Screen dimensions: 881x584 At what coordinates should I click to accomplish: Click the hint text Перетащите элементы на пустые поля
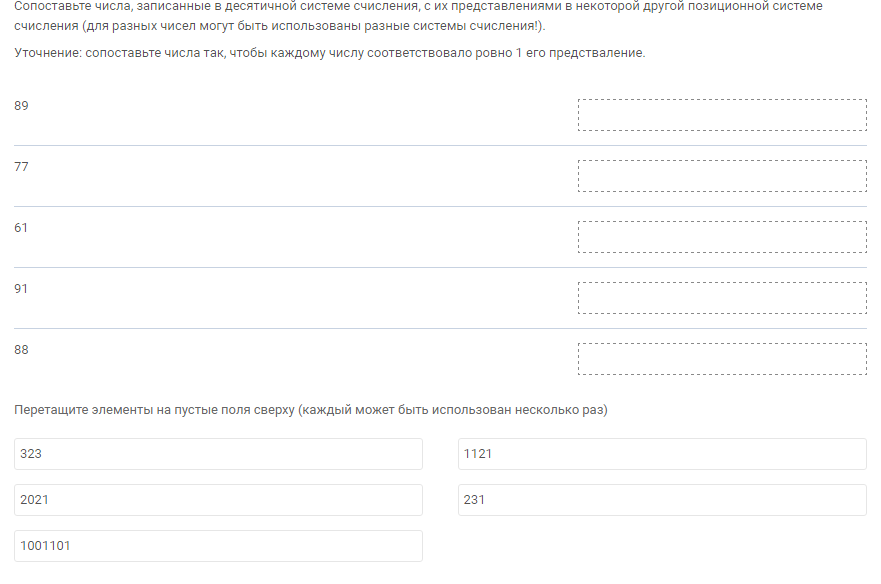[x=311, y=410]
